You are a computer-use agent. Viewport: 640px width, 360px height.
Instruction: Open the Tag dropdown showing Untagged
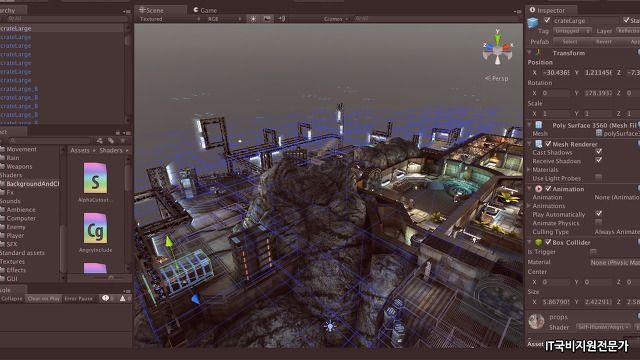tap(573, 31)
